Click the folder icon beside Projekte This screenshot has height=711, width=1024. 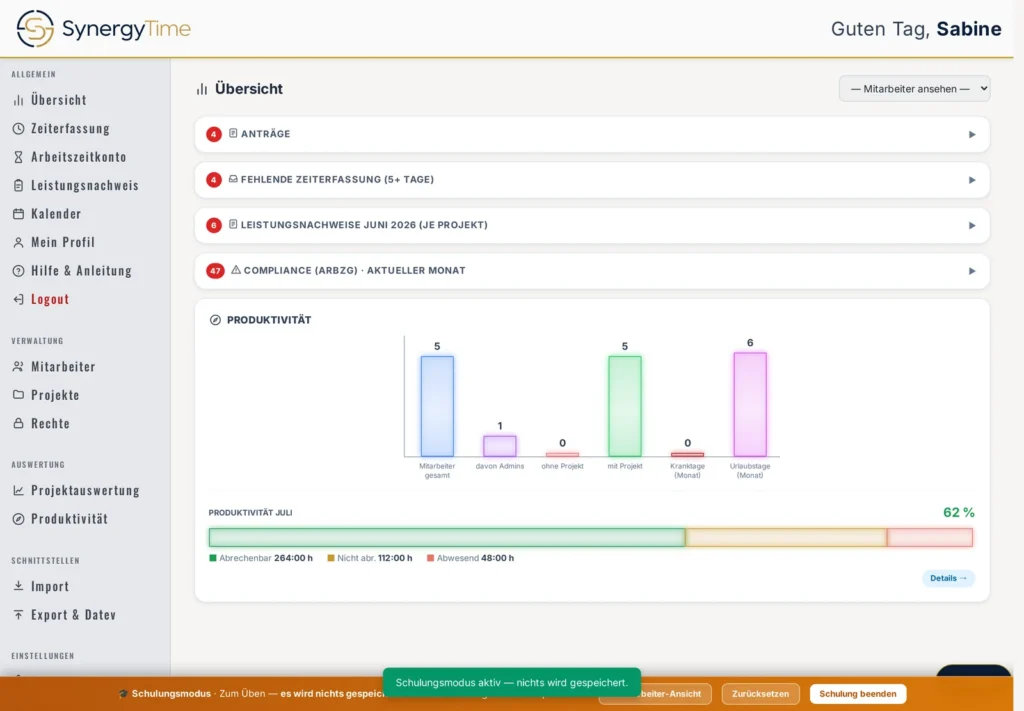coord(18,394)
